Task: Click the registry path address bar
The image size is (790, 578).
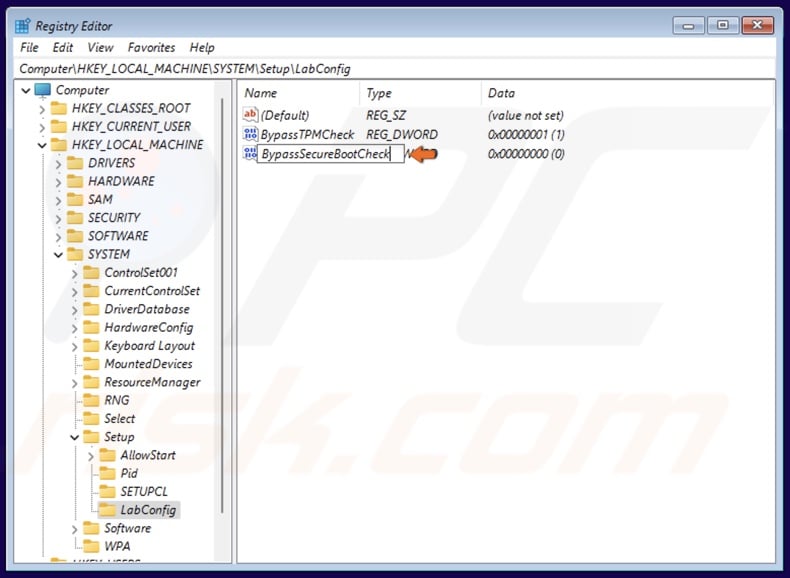Action: coord(394,69)
